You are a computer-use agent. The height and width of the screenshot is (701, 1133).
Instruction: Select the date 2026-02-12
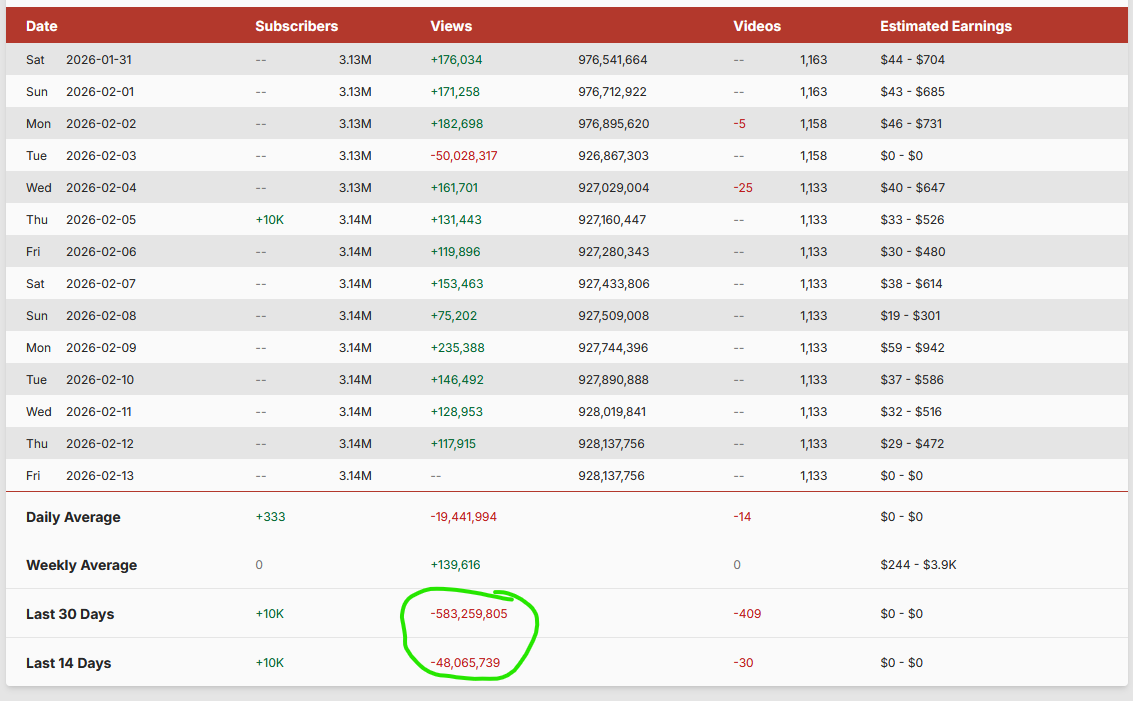[x=100, y=443]
